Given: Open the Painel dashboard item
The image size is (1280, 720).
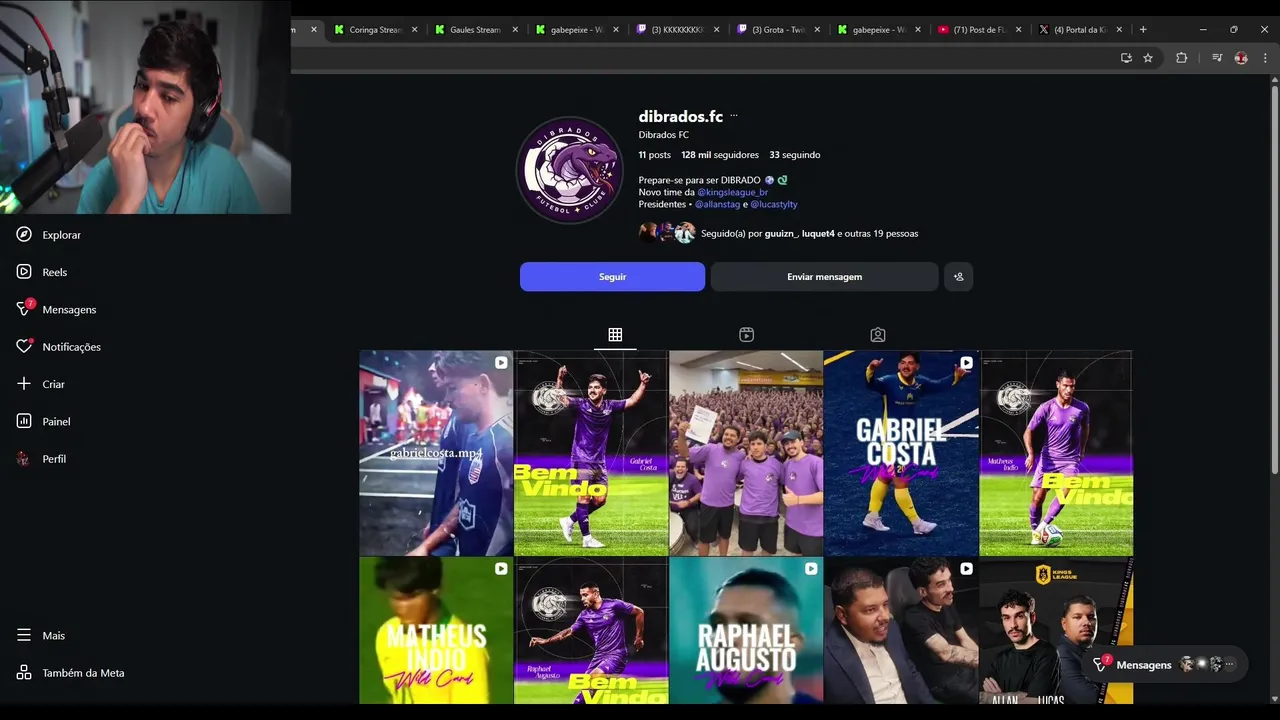Looking at the screenshot, I should 43,421.
